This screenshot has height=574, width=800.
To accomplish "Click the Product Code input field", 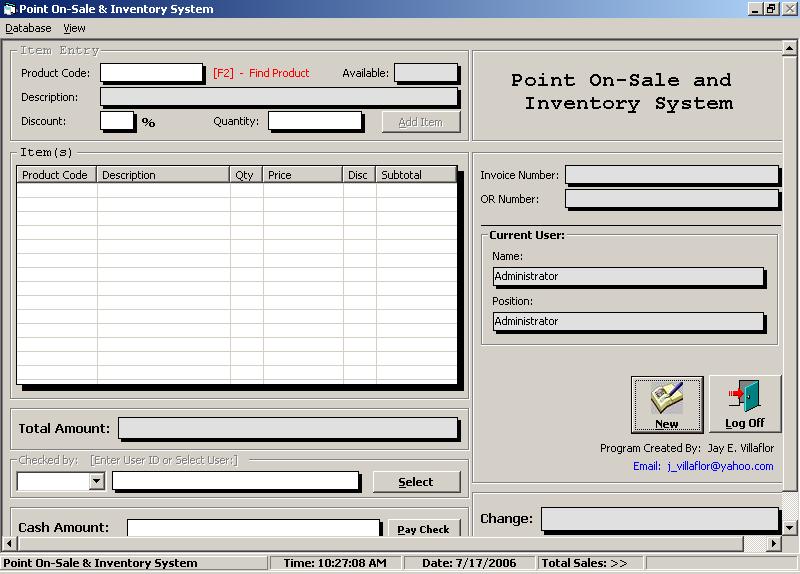I will [151, 73].
